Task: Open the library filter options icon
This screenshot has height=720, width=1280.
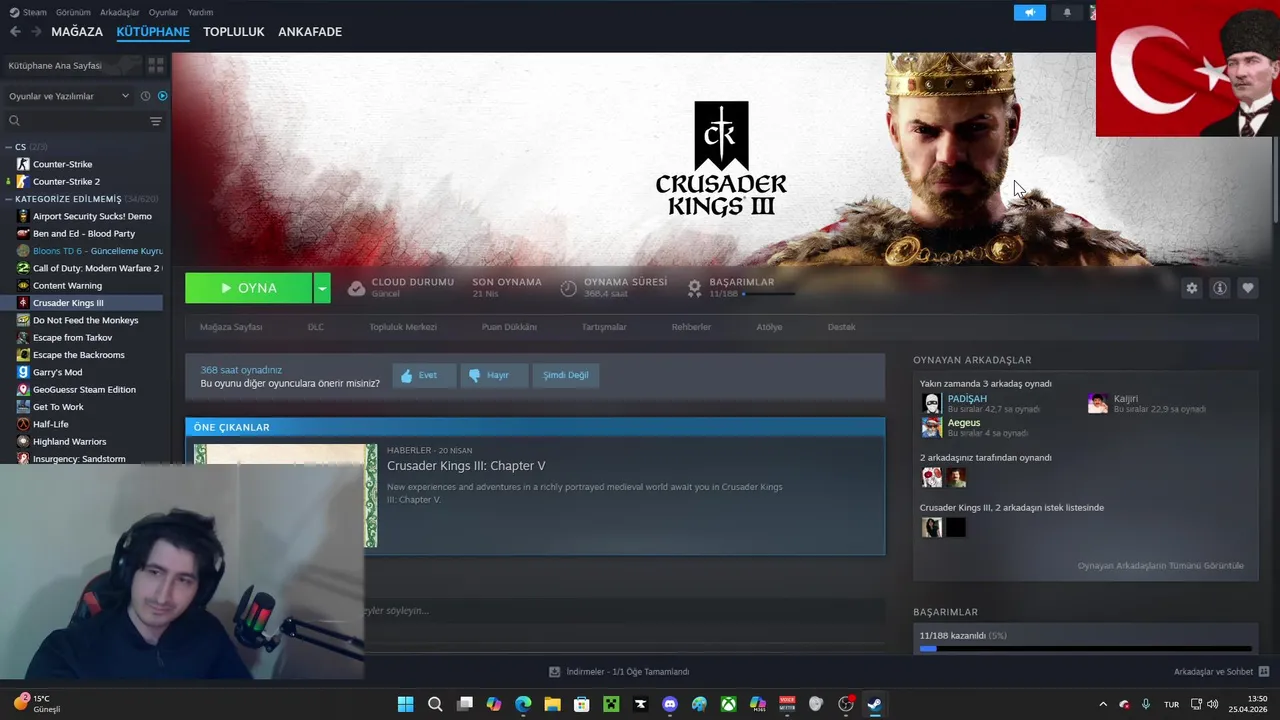Action: [x=156, y=121]
